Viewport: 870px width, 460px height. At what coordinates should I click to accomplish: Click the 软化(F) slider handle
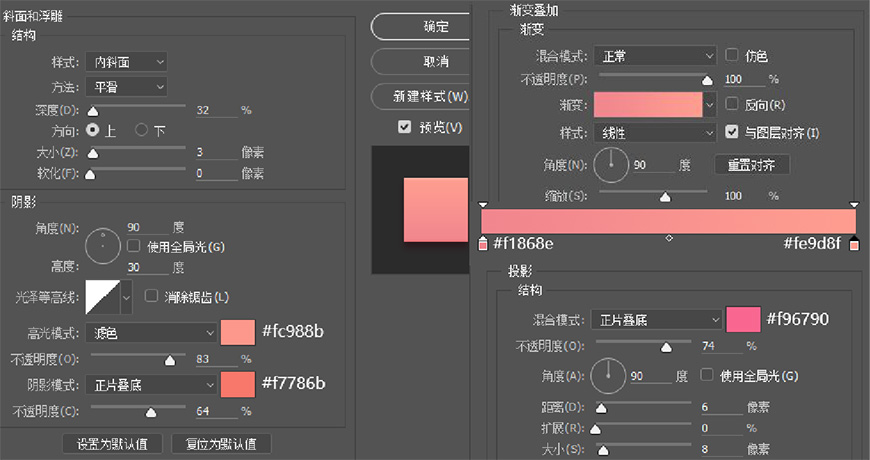90,174
